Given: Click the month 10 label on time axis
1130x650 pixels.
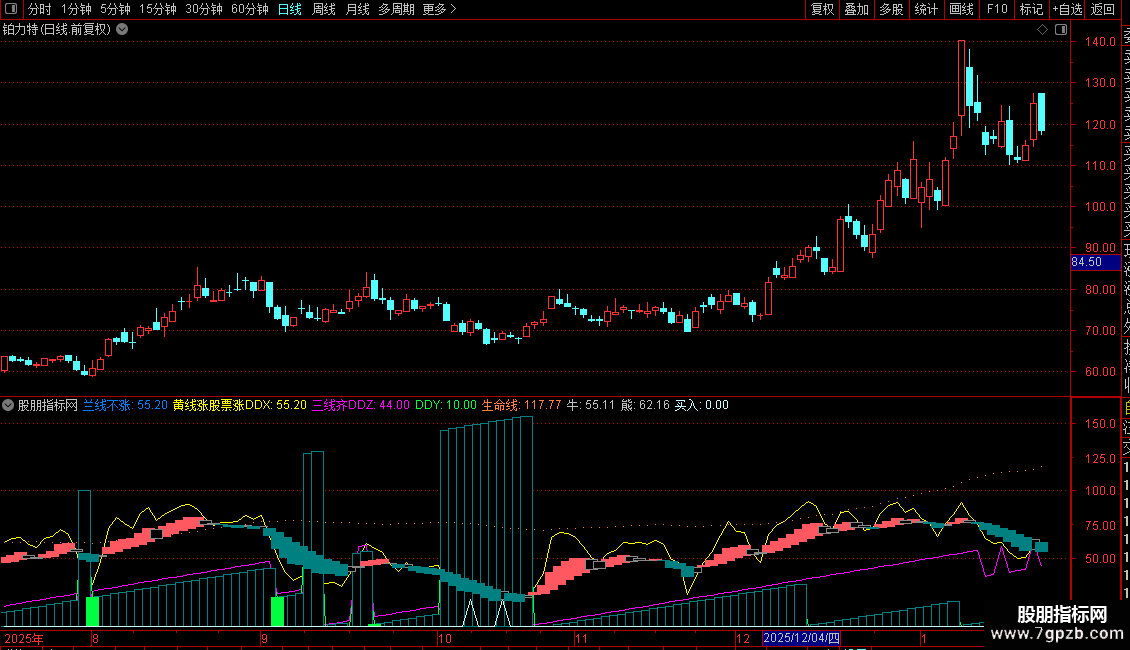Looking at the screenshot, I should 445,638.
